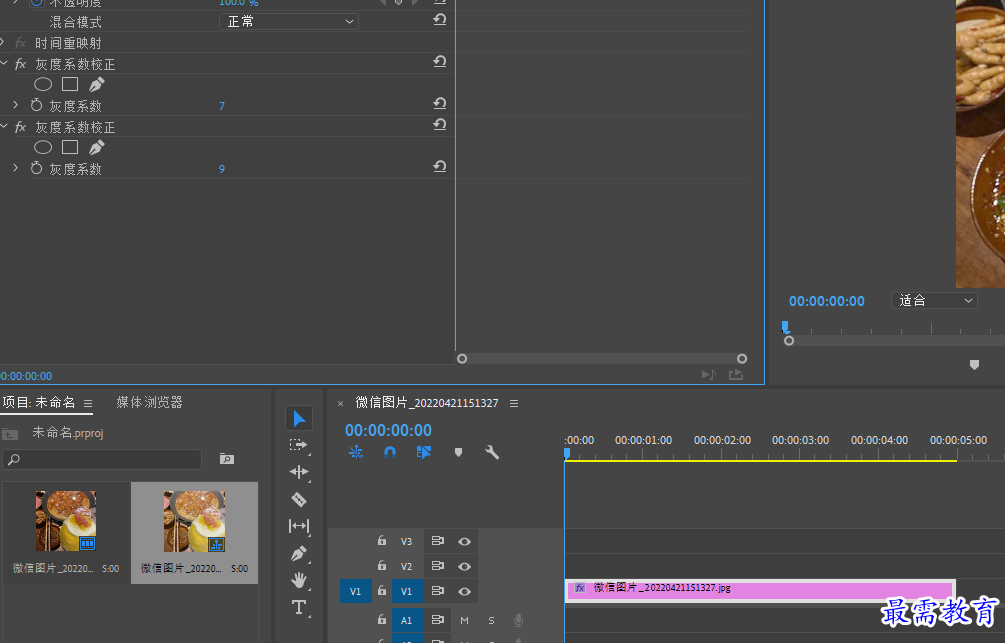The height and width of the screenshot is (643, 1005).
Task: Mute the A1 audio track
Action: tap(465, 620)
